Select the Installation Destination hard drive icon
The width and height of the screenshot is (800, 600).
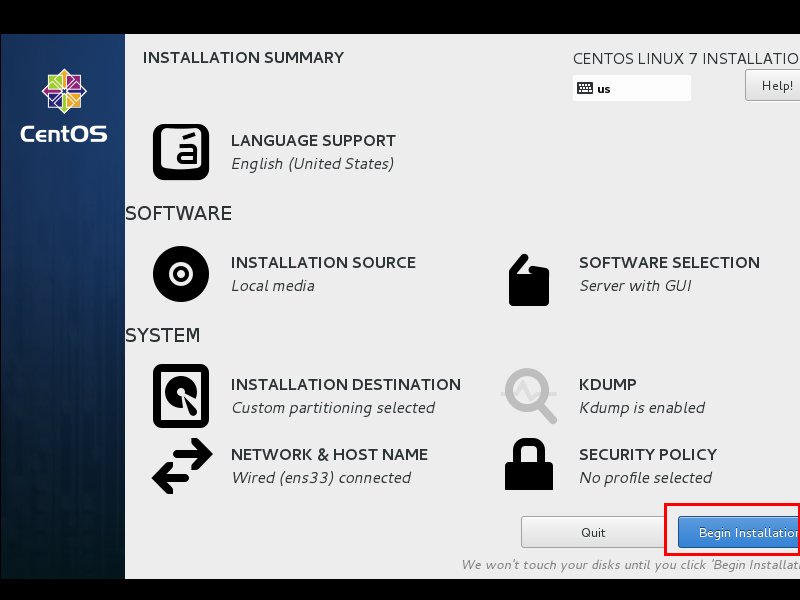click(181, 396)
